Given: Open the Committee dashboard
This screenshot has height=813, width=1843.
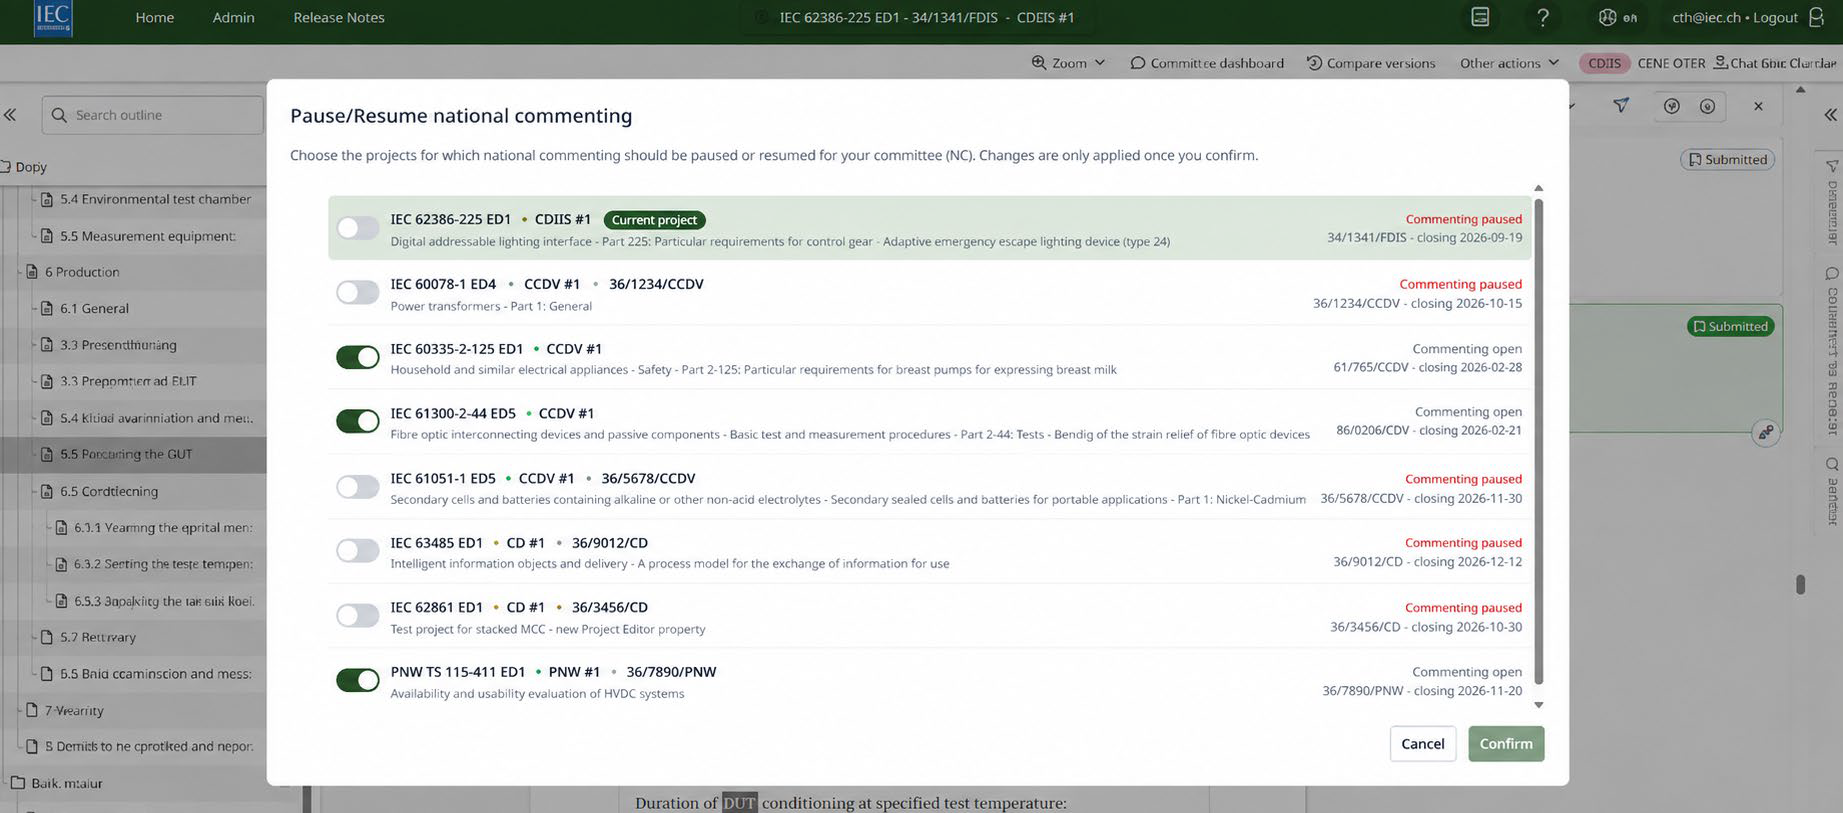Looking at the screenshot, I should [x=1207, y=63].
